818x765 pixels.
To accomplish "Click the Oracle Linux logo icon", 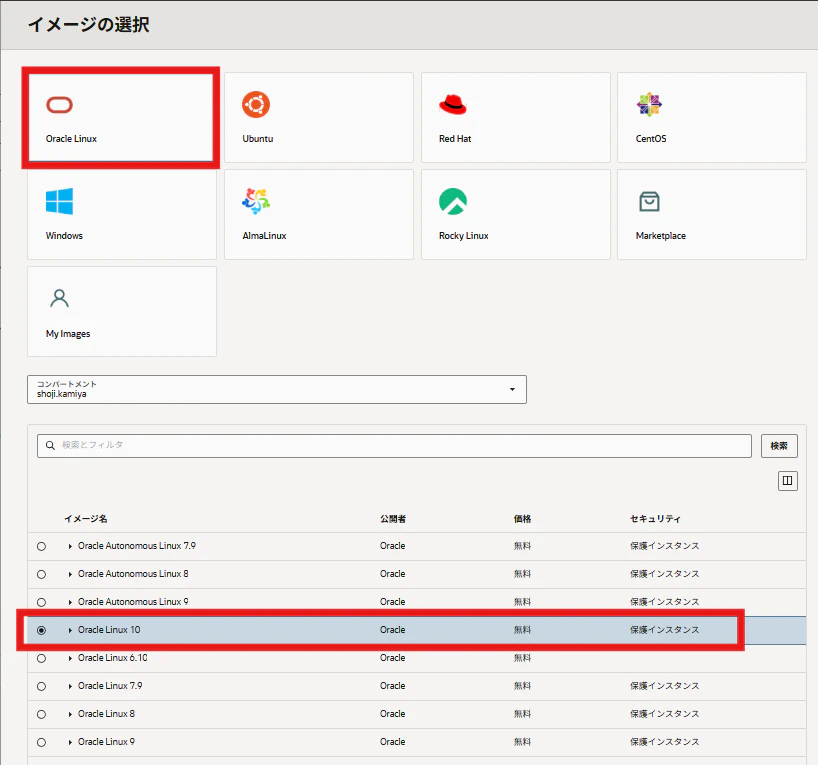I will (59, 105).
